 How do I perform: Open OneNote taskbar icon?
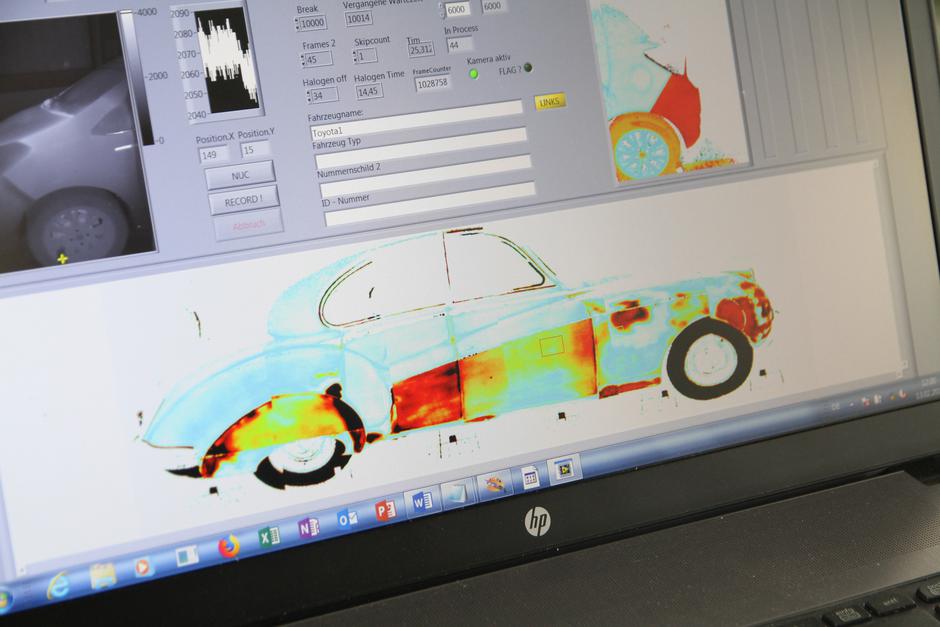[308, 527]
